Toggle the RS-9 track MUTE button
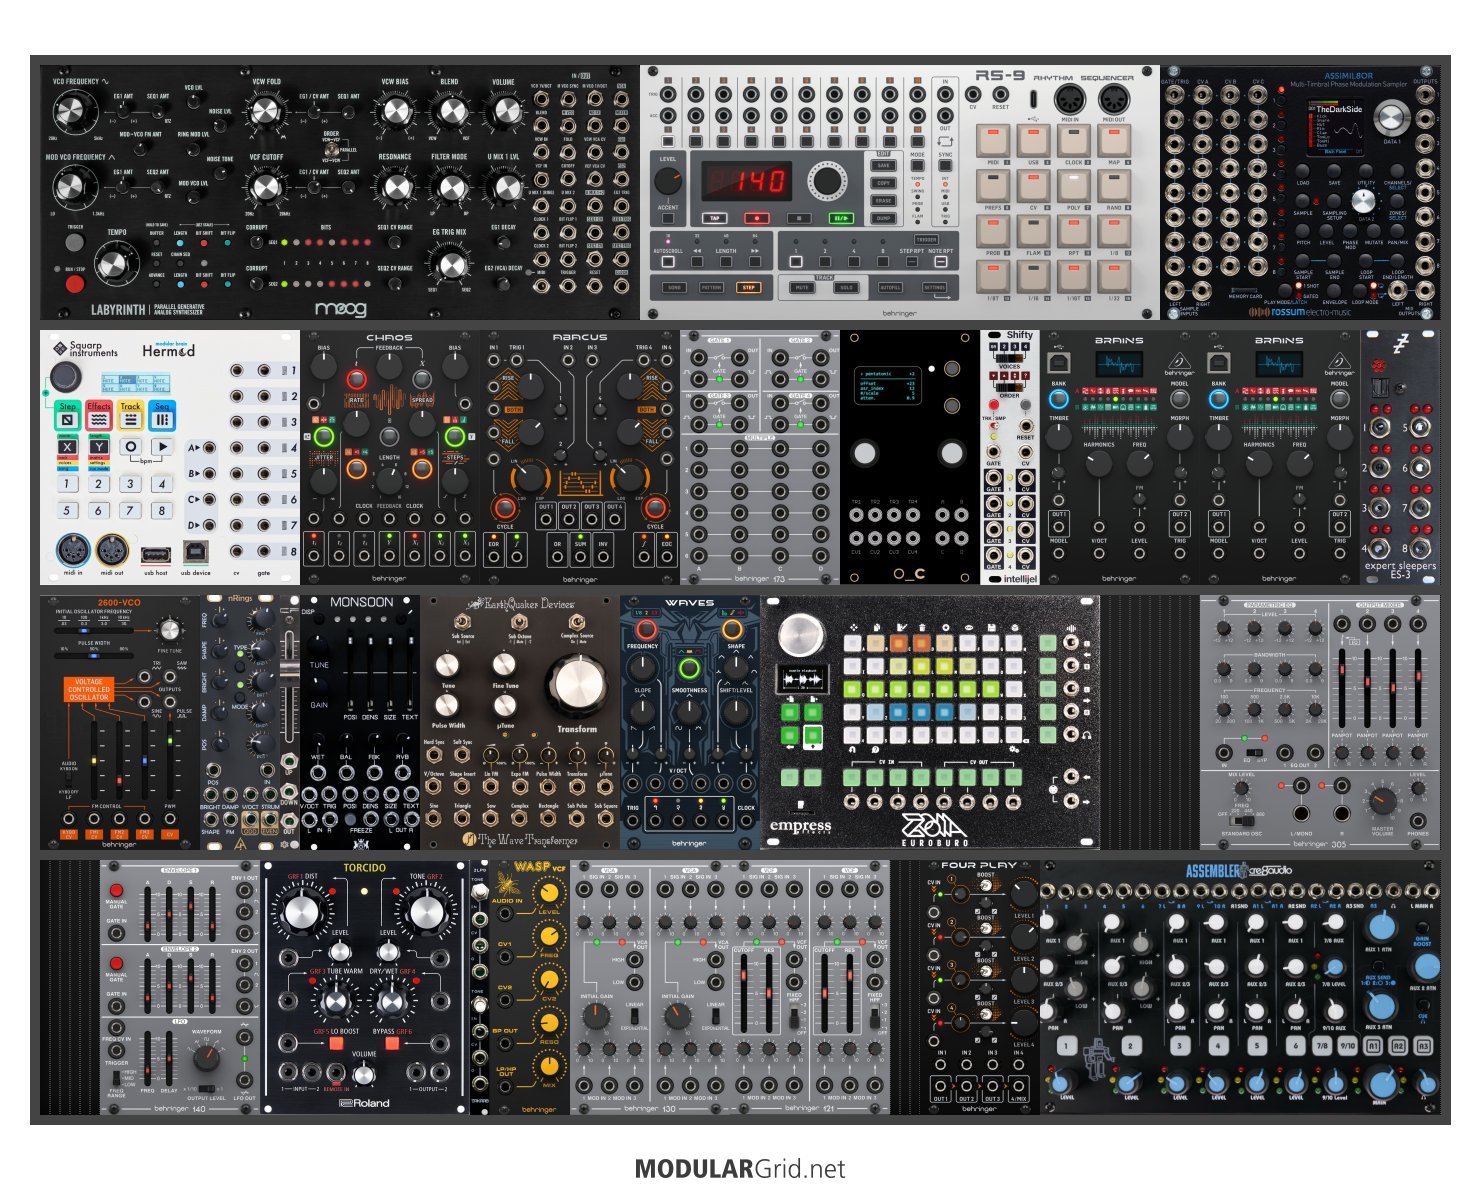The width and height of the screenshot is (1481, 1190). [x=802, y=288]
